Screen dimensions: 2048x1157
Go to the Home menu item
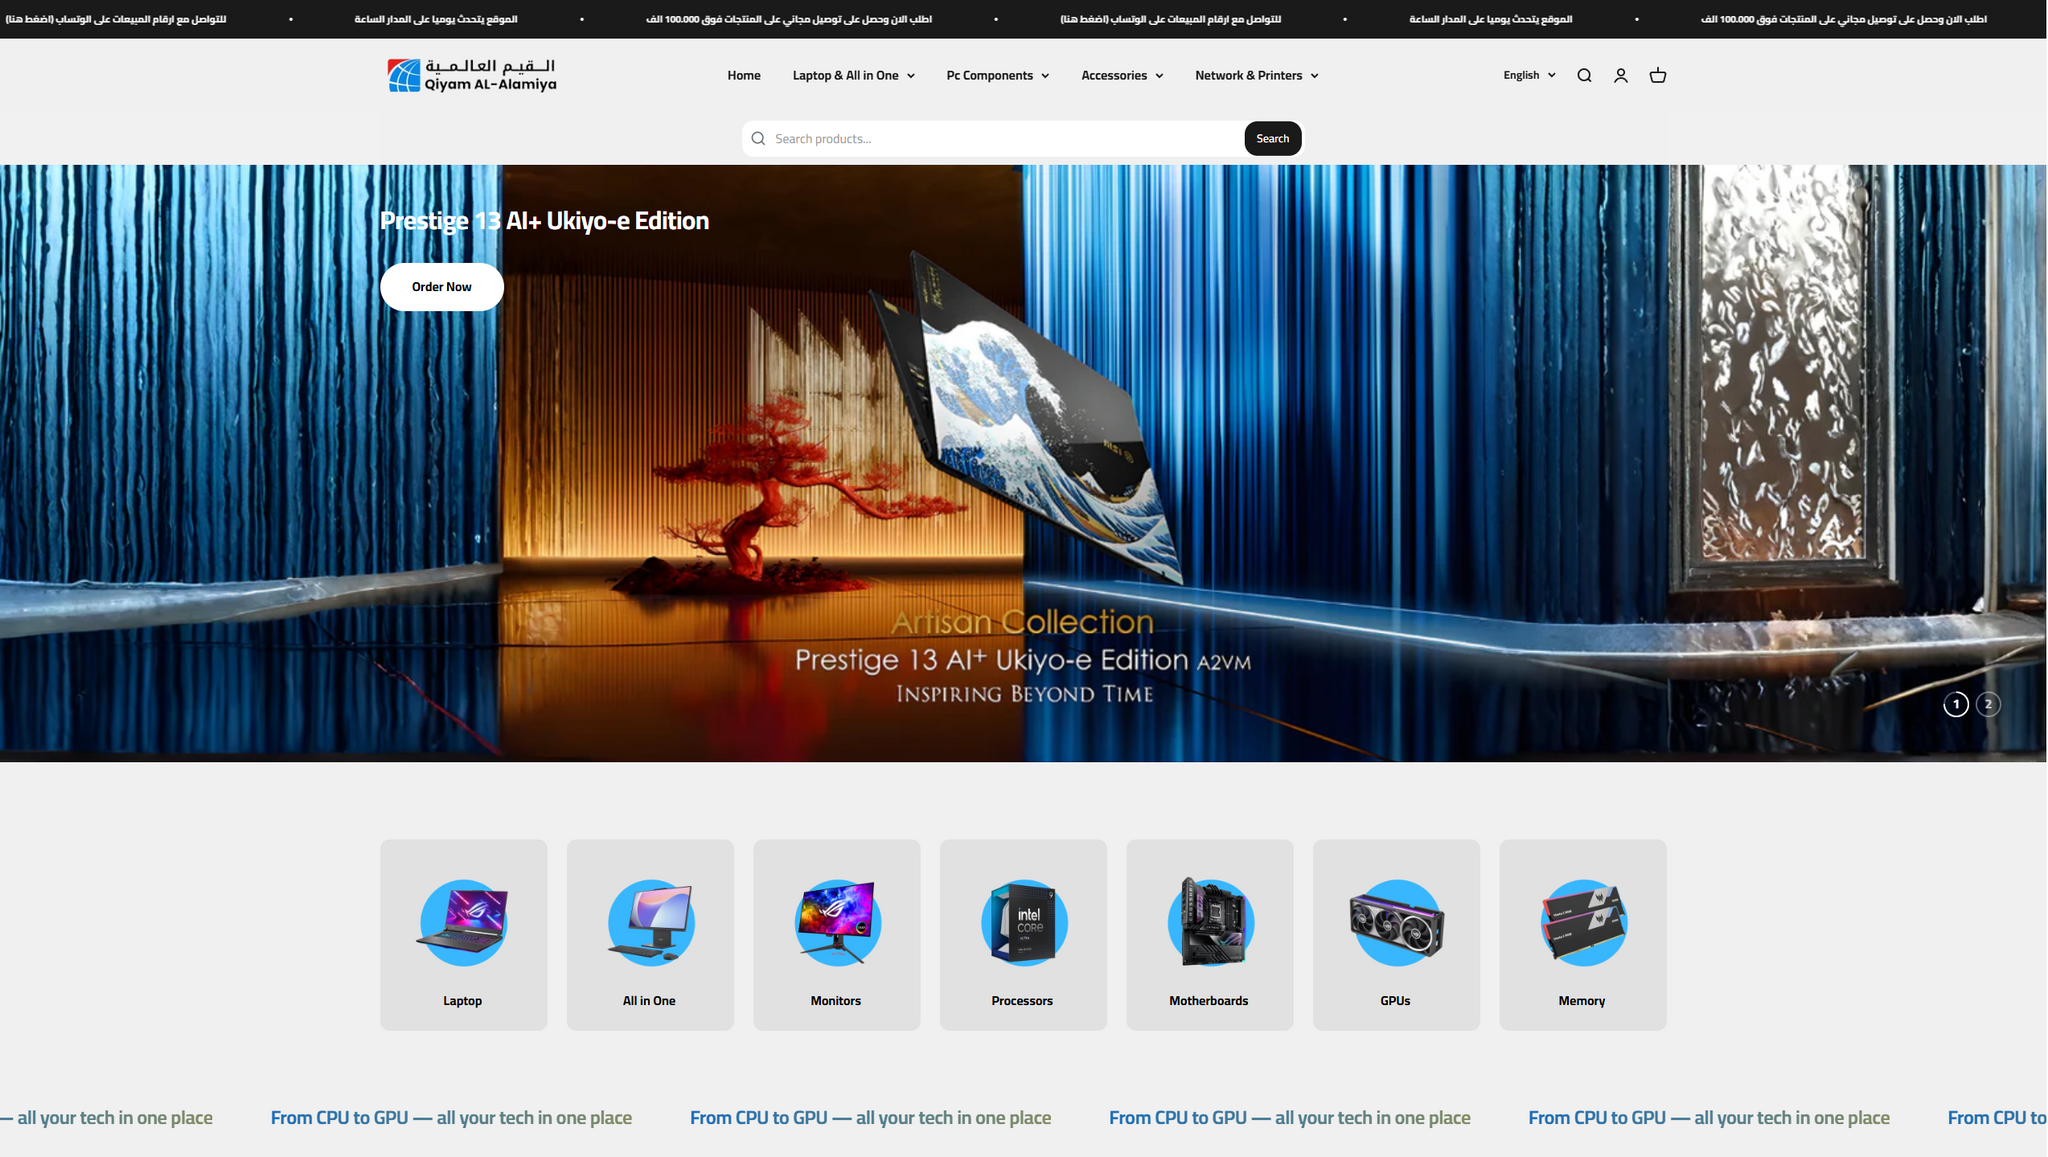744,76
